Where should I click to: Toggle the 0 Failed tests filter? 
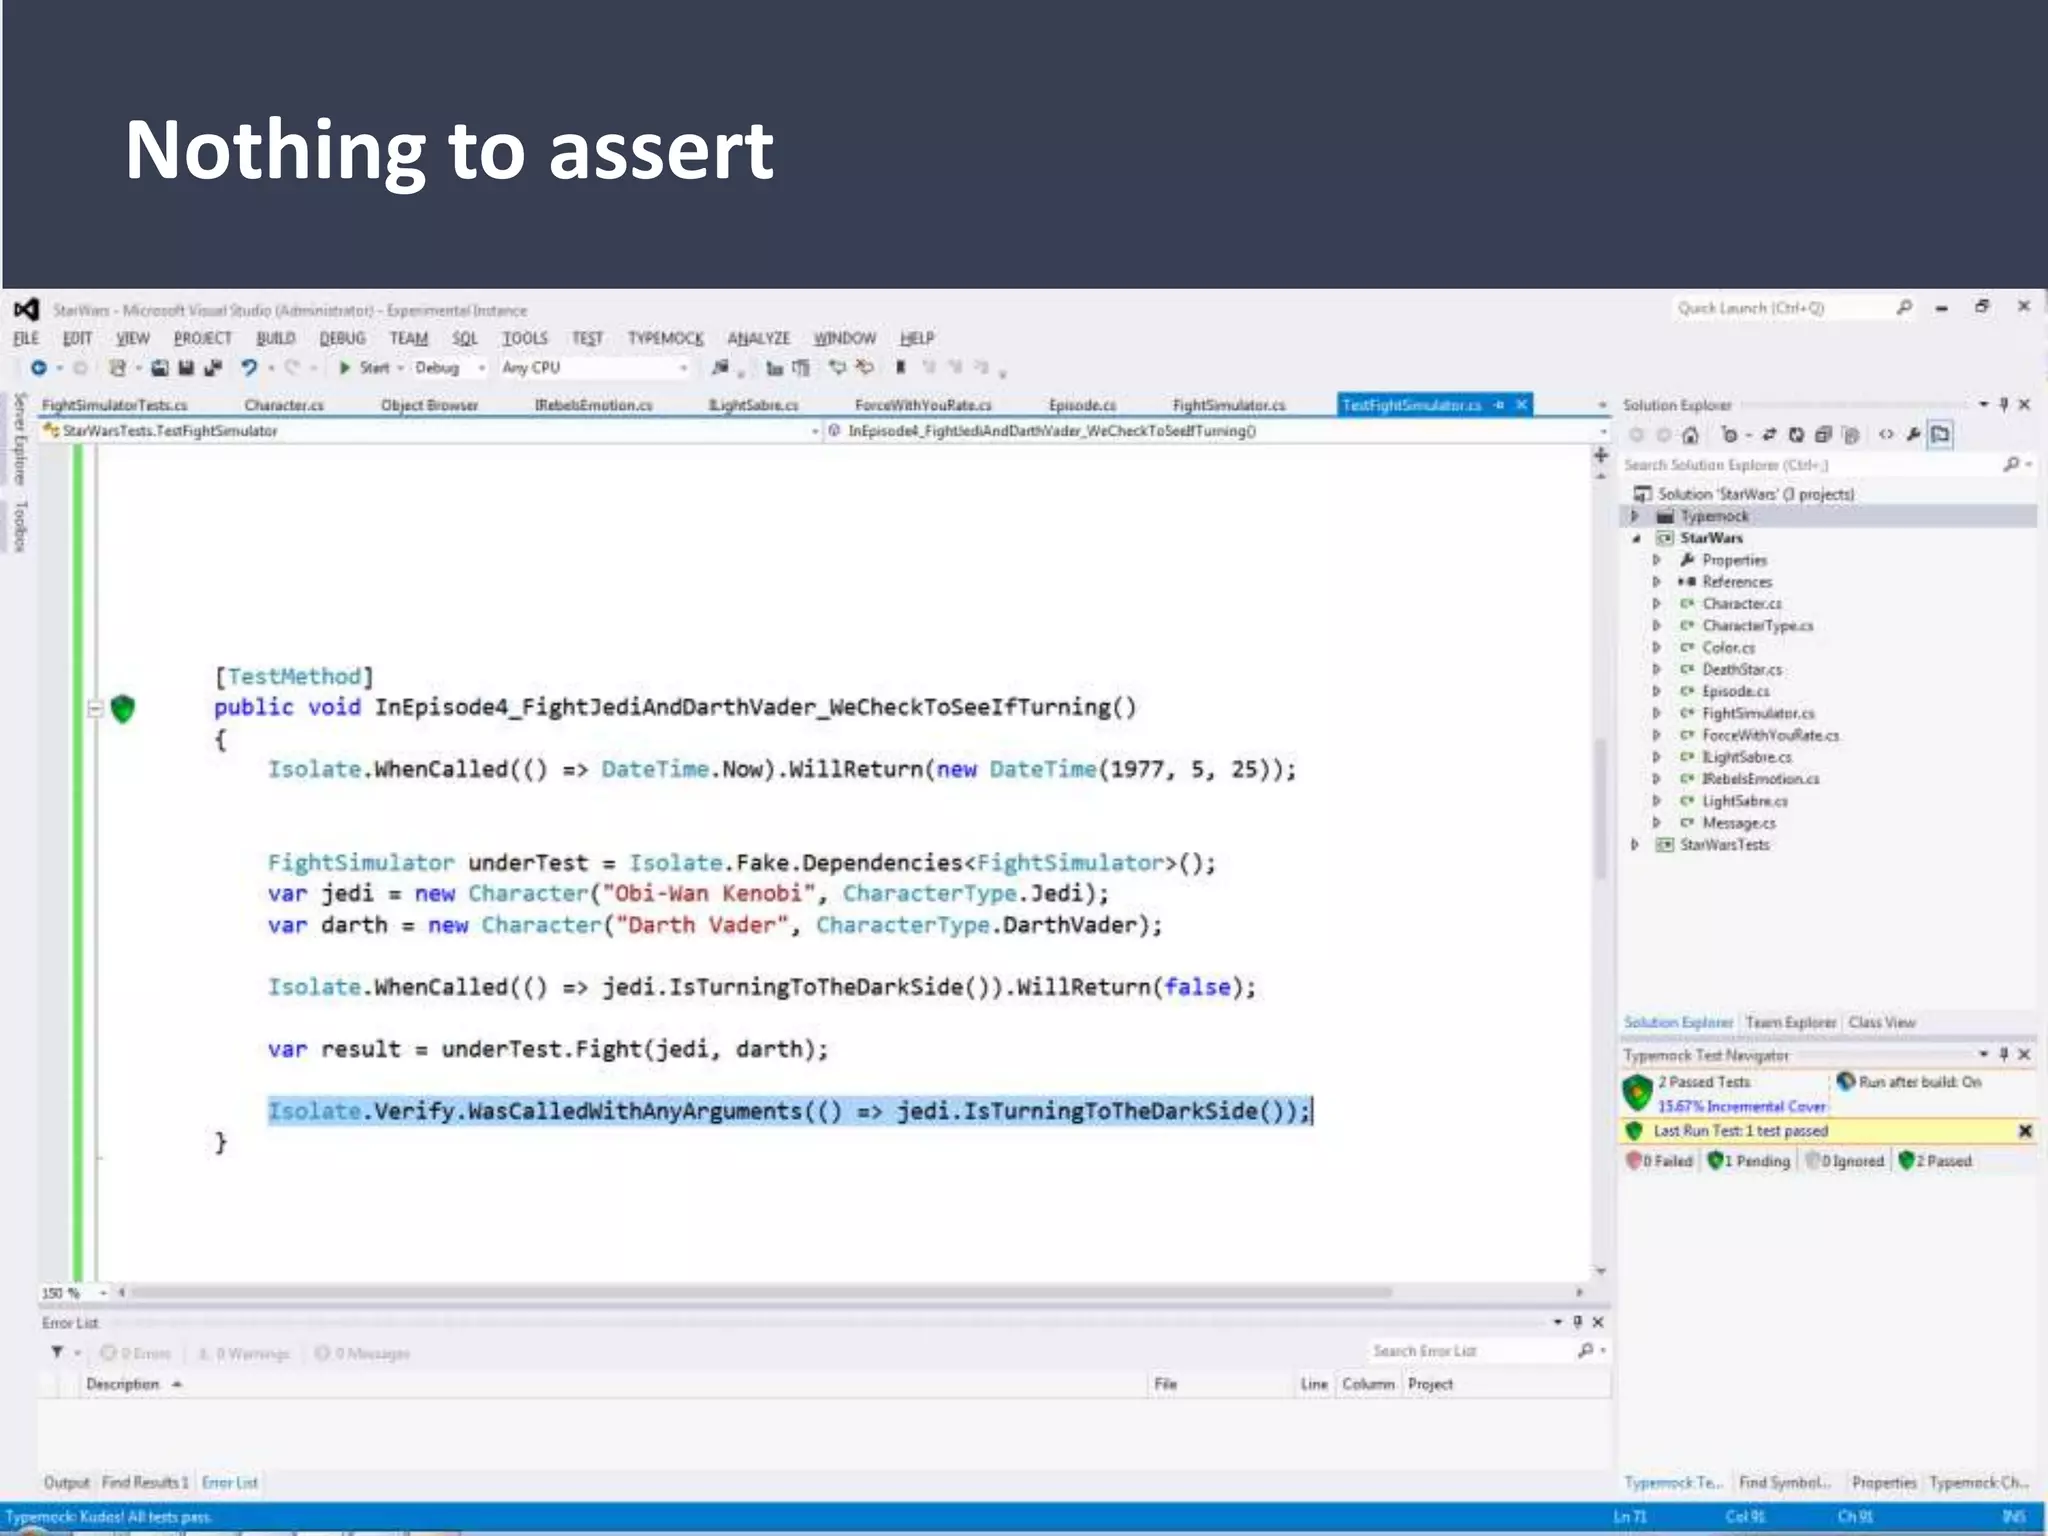[x=1660, y=1161]
